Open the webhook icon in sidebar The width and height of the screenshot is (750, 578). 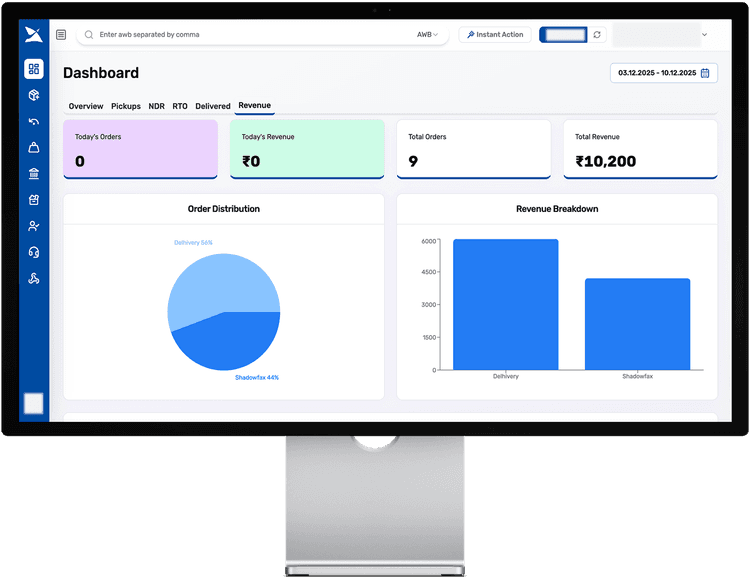(34, 278)
